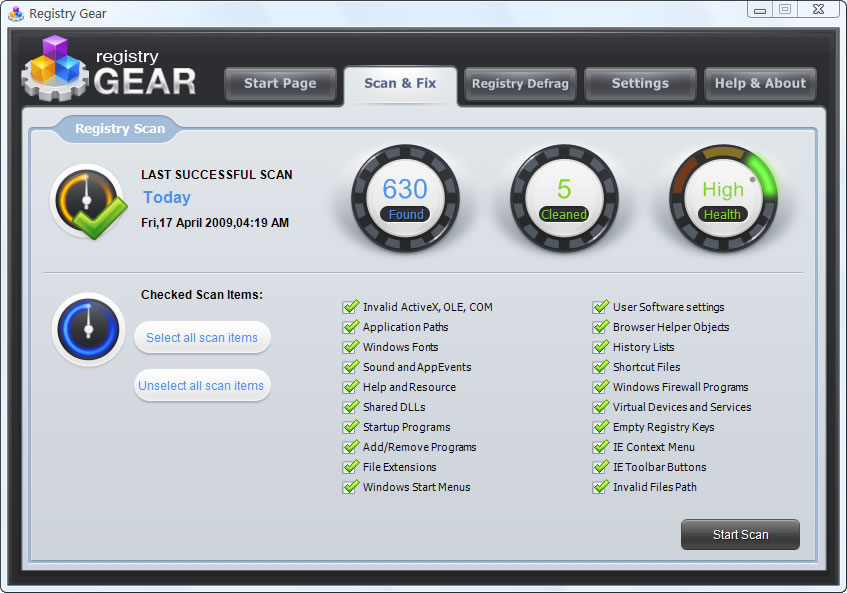Click the Registry Gear cubes logo
The width and height of the screenshot is (847, 593).
(55, 69)
